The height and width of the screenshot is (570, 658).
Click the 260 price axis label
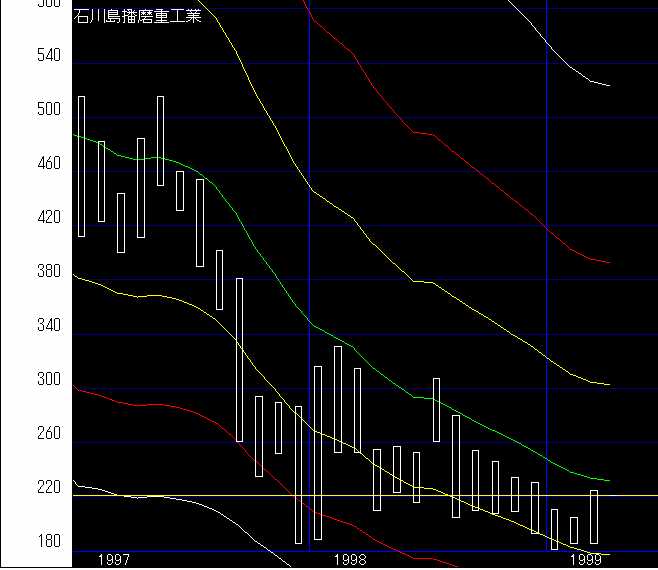click(48, 434)
